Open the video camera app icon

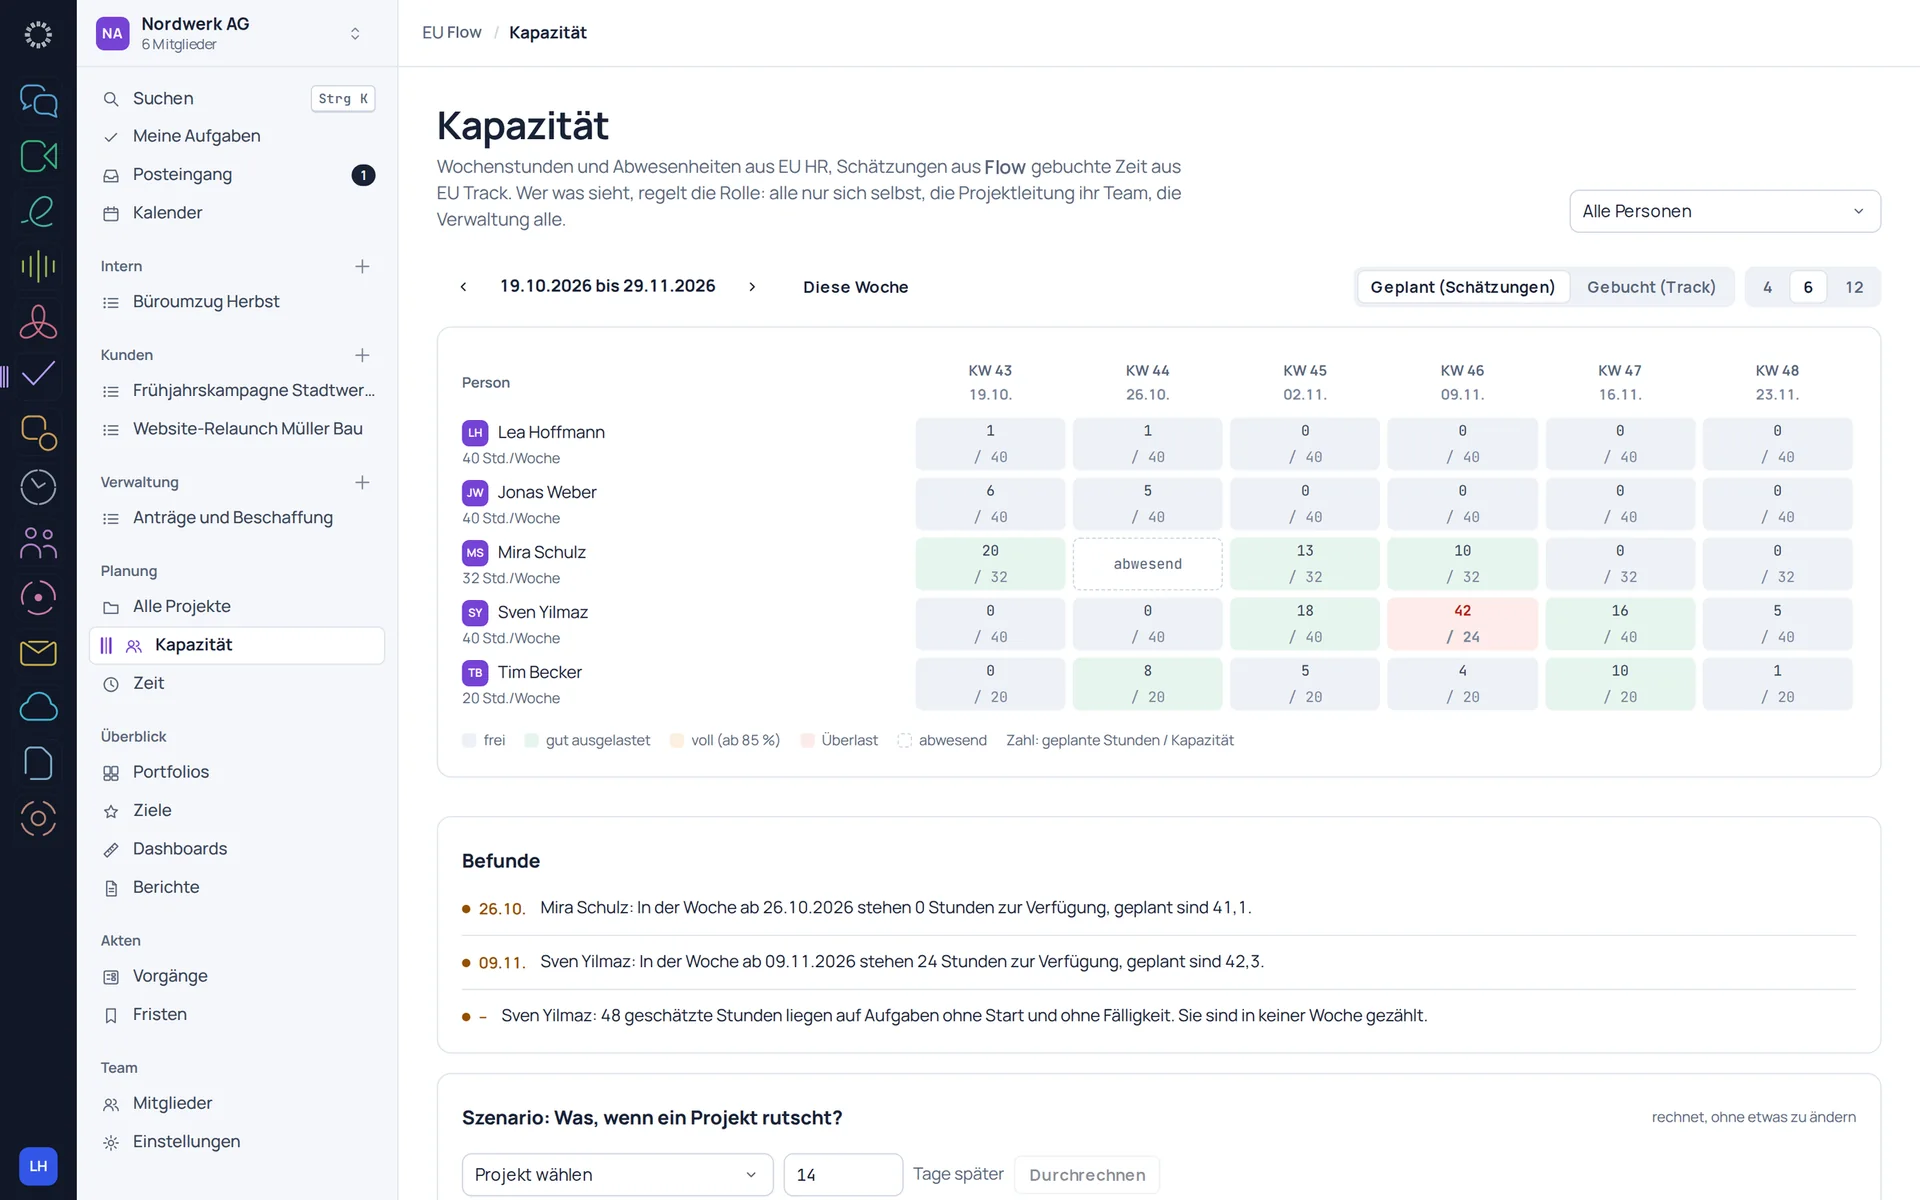click(x=38, y=156)
